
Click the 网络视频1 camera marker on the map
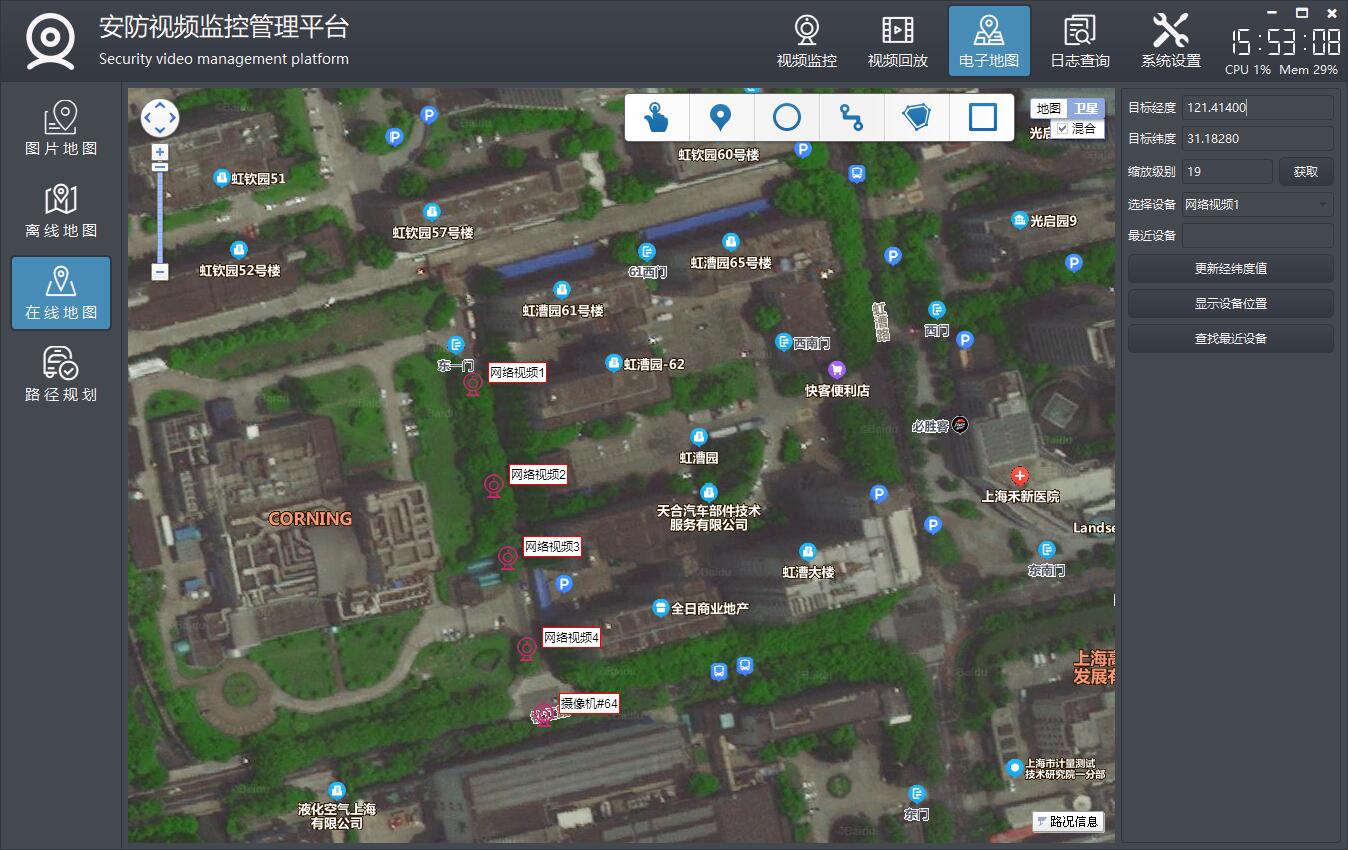click(x=472, y=384)
